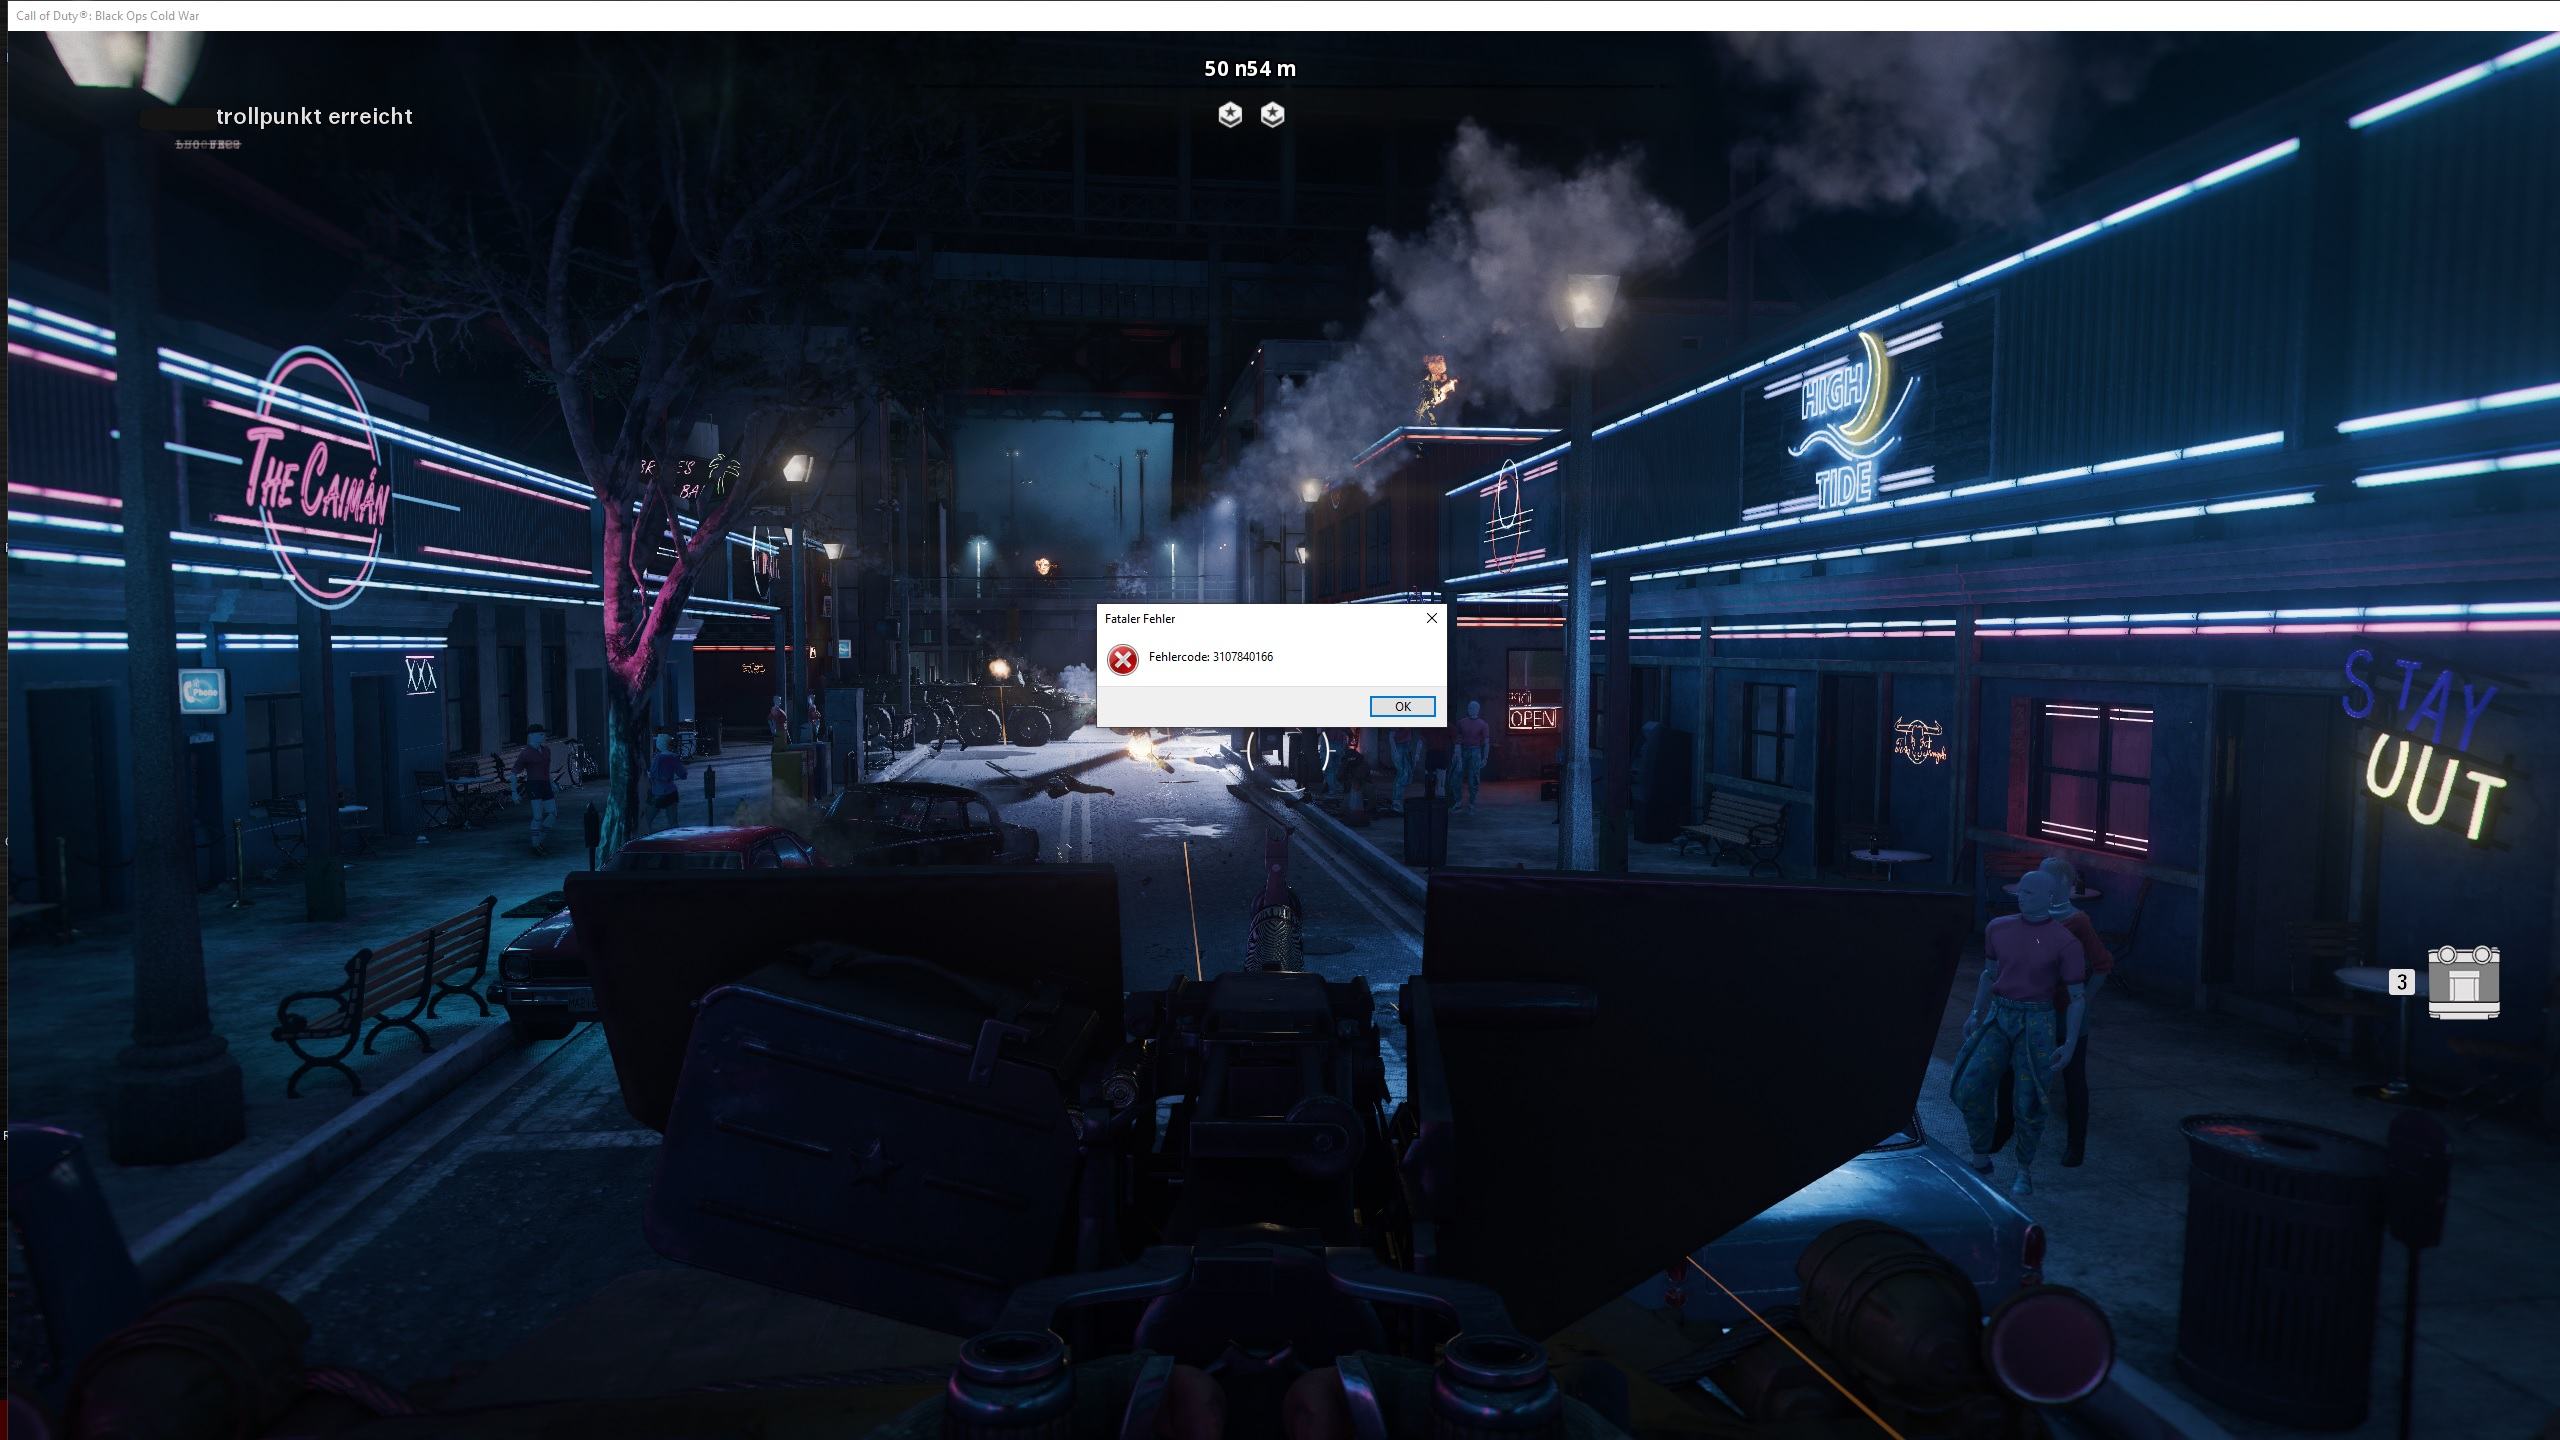Click the enemy on the rooftop
The width and height of the screenshot is (2560, 1440).
1437,388
